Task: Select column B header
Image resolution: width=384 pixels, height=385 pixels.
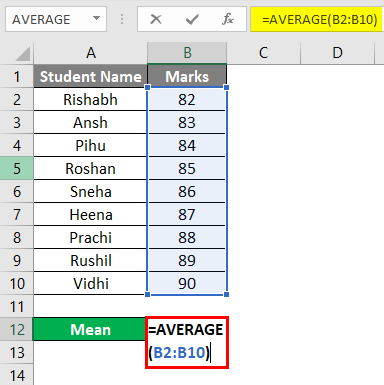Action: [187, 53]
